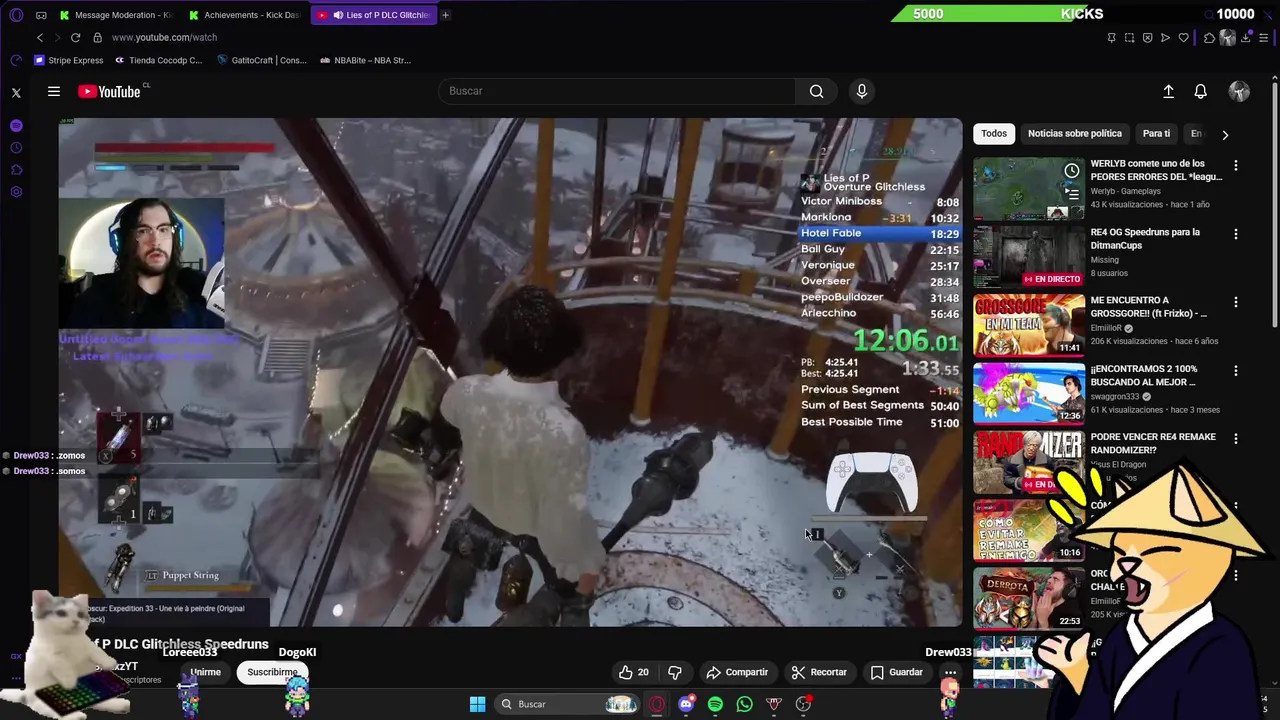Subscribe using the Suscribirme button
1280x720 pixels.
pyautogui.click(x=272, y=672)
